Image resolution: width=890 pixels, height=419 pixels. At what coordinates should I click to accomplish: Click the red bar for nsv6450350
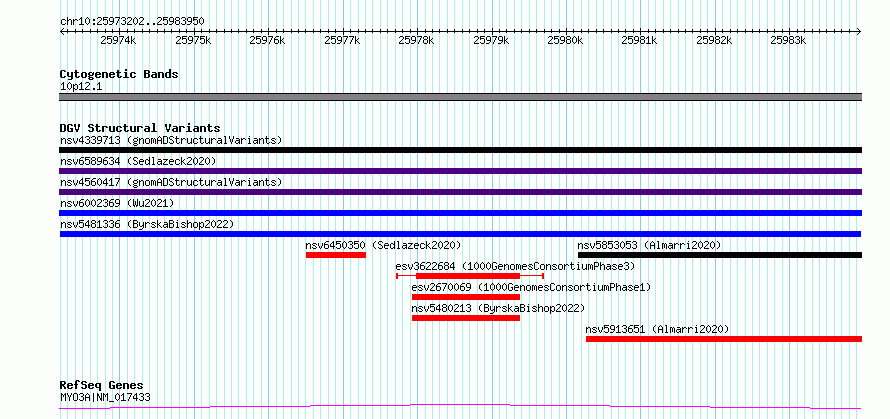click(336, 255)
